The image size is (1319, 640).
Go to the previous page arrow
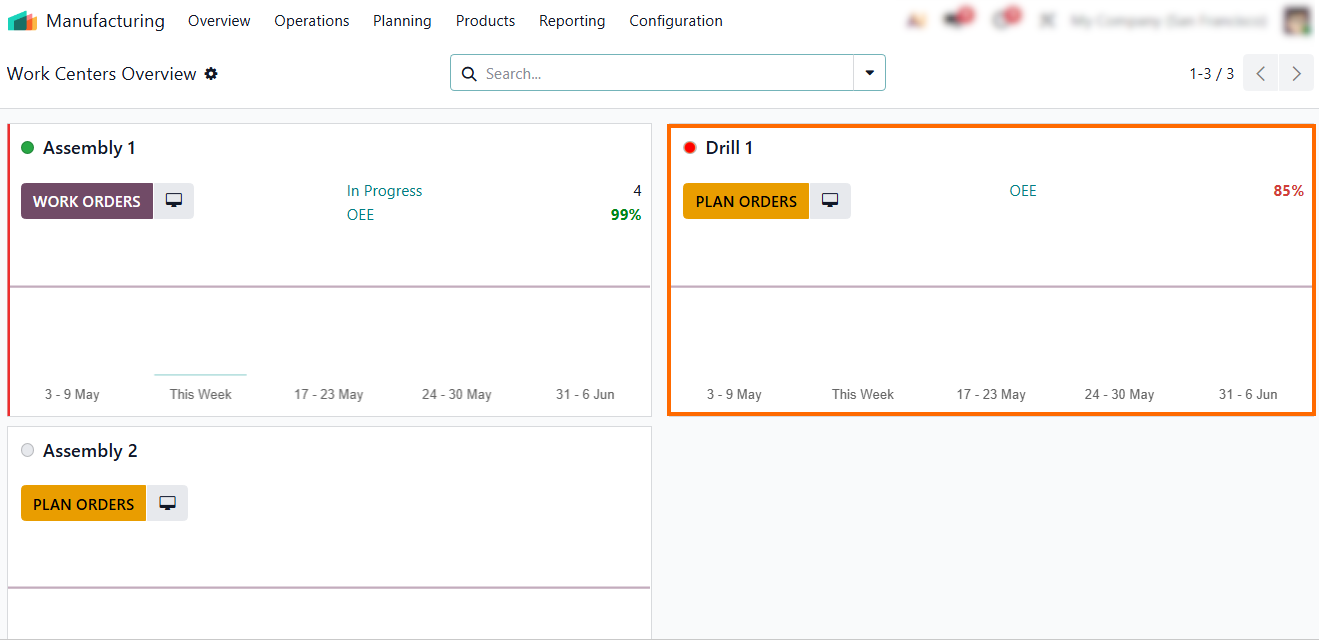[x=1261, y=73]
